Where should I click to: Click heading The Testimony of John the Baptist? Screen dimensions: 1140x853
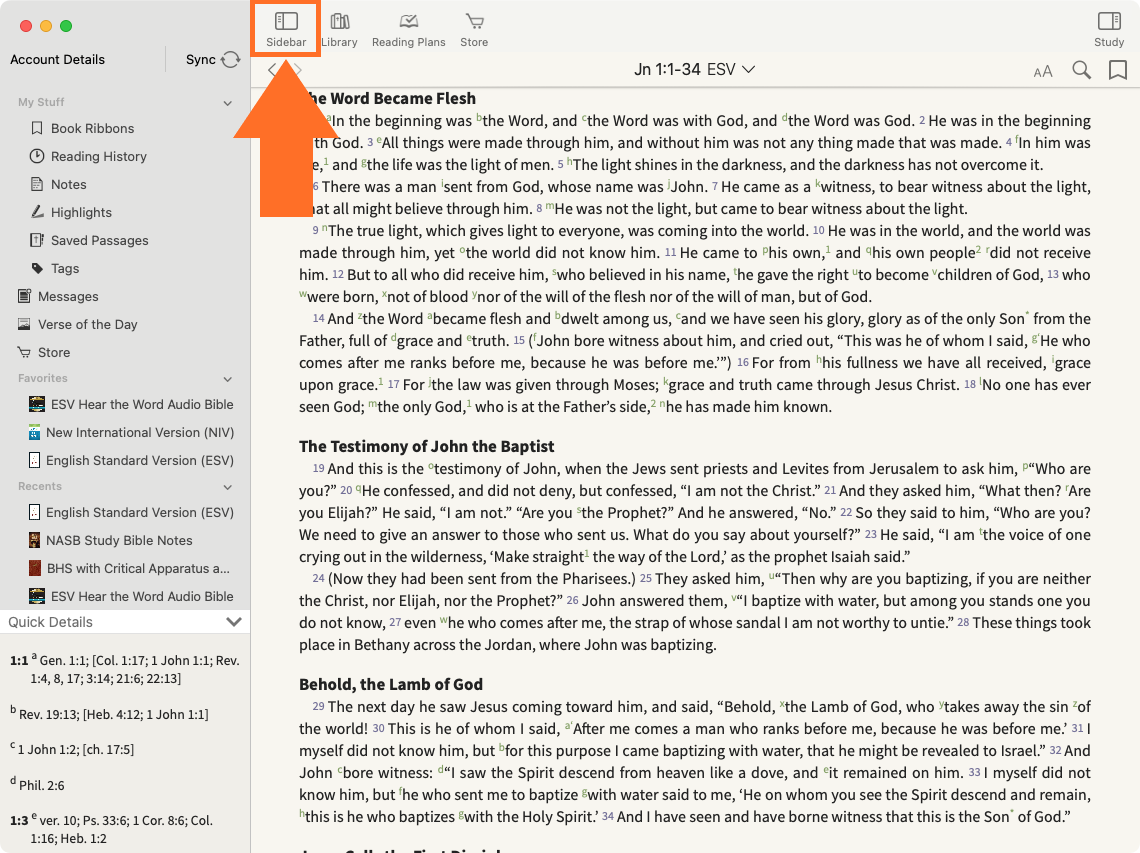(x=427, y=446)
